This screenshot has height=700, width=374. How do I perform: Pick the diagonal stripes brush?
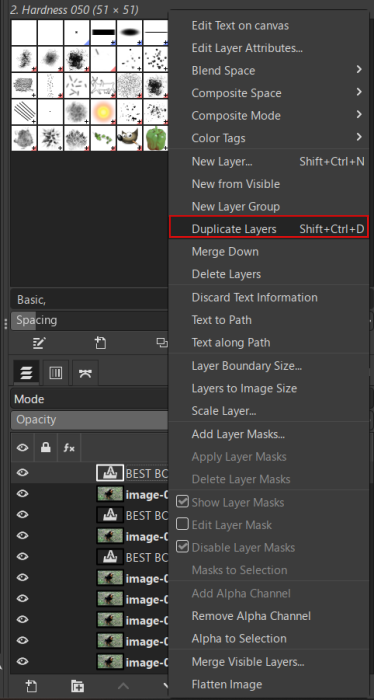coord(24,112)
